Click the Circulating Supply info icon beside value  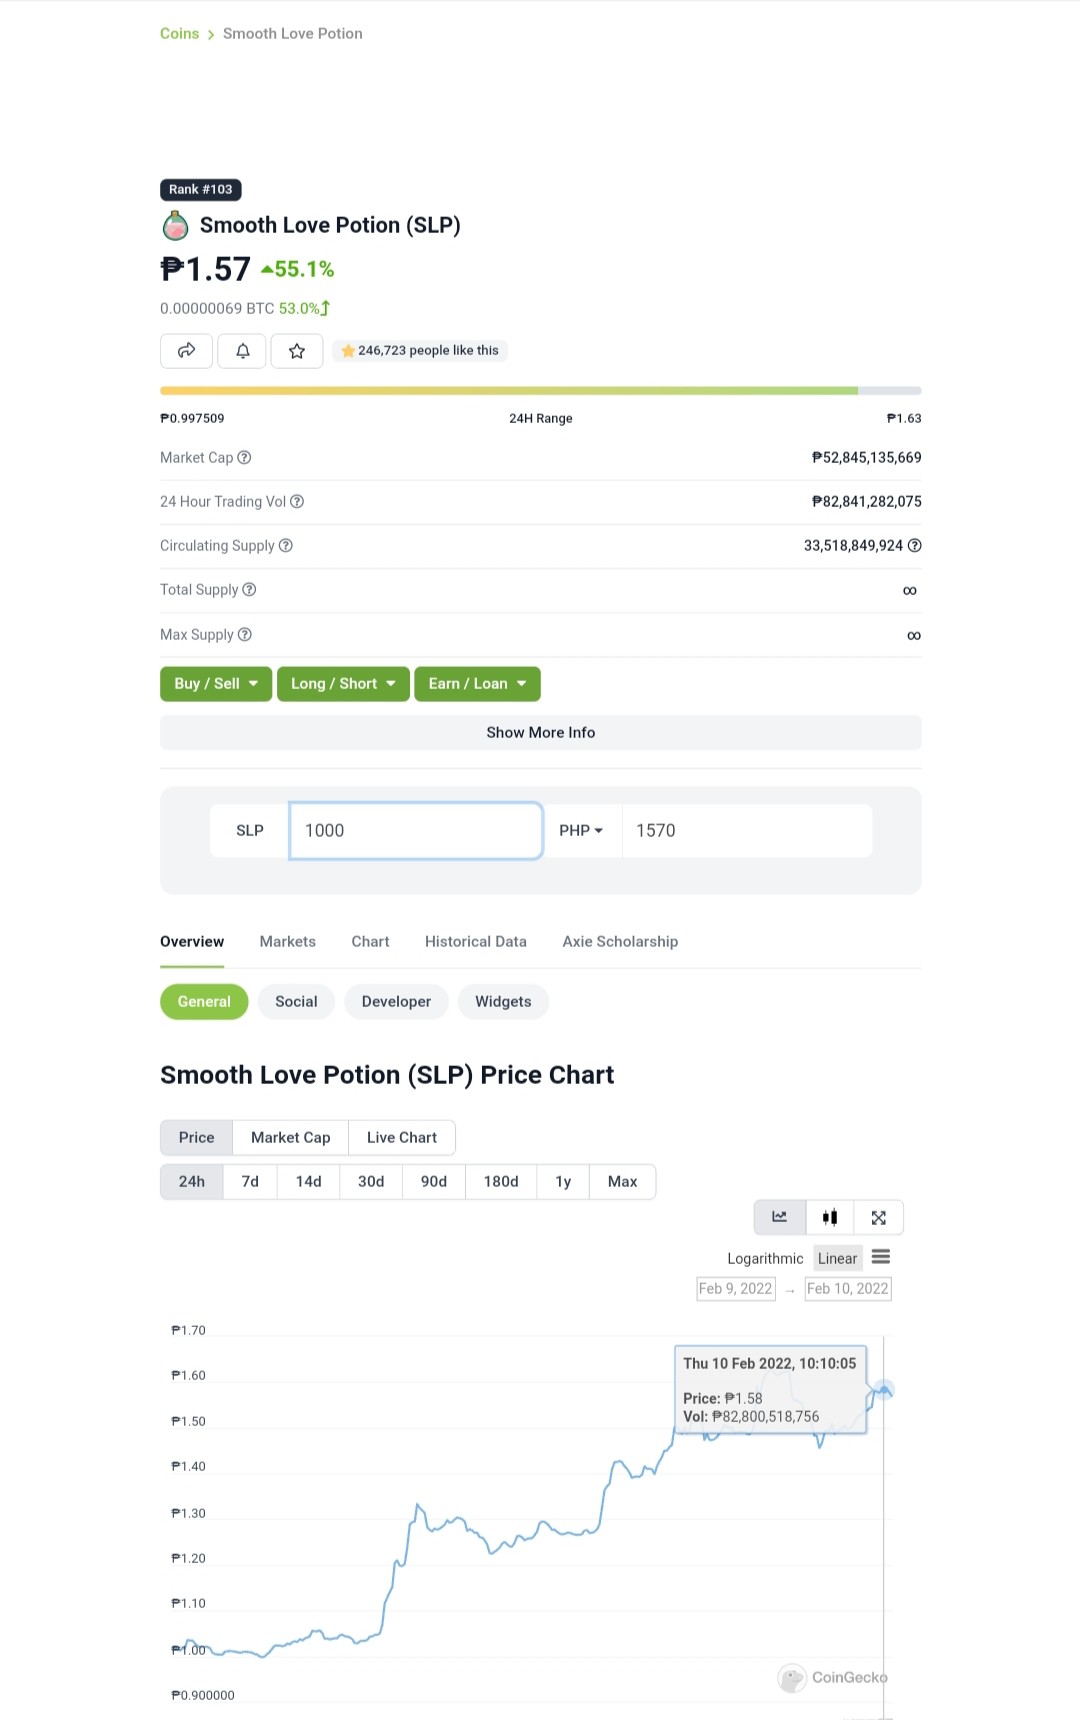coord(914,545)
